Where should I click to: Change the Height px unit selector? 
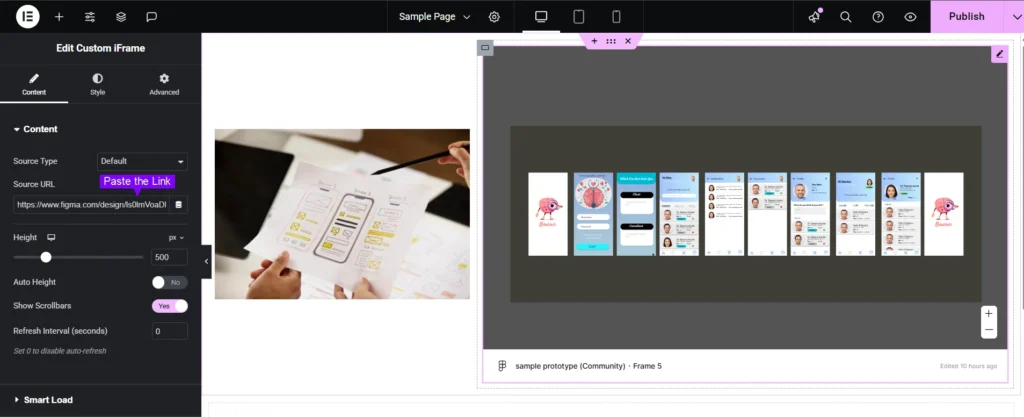(176, 238)
